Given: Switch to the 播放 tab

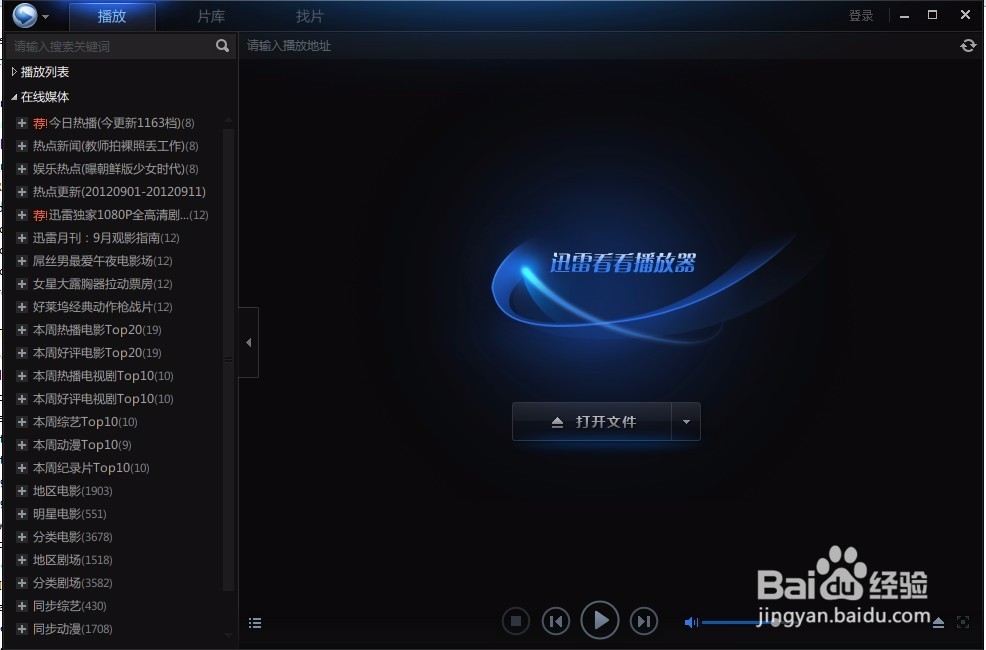Looking at the screenshot, I should click(x=112, y=16).
